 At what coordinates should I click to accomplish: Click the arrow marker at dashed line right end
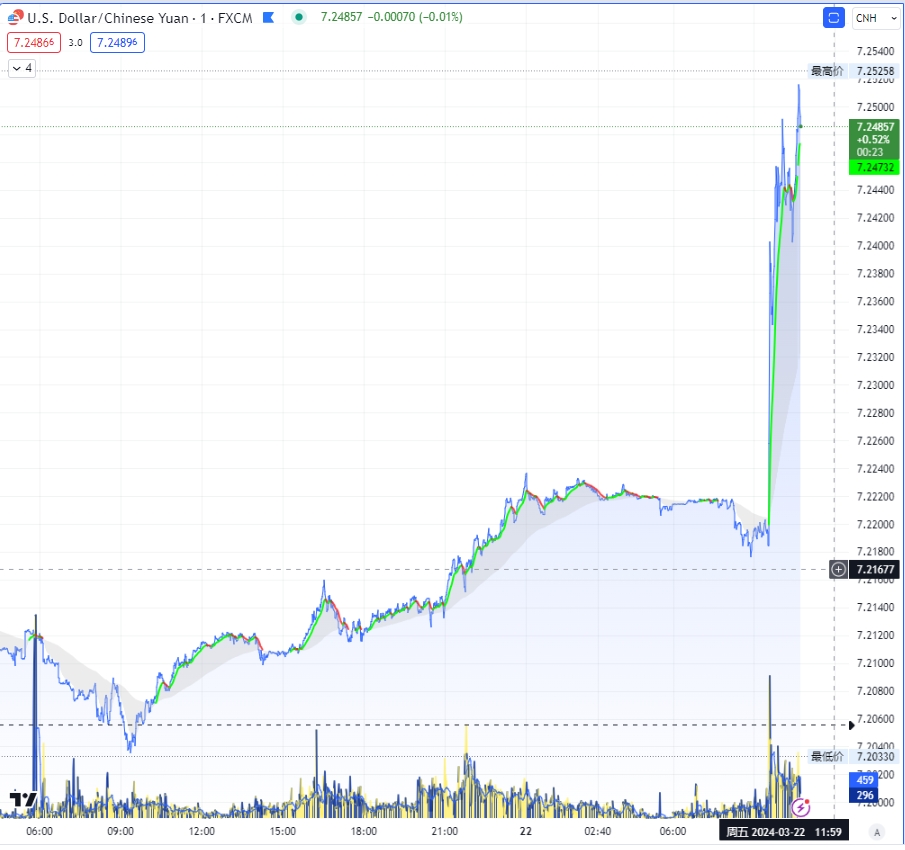pyautogui.click(x=851, y=725)
